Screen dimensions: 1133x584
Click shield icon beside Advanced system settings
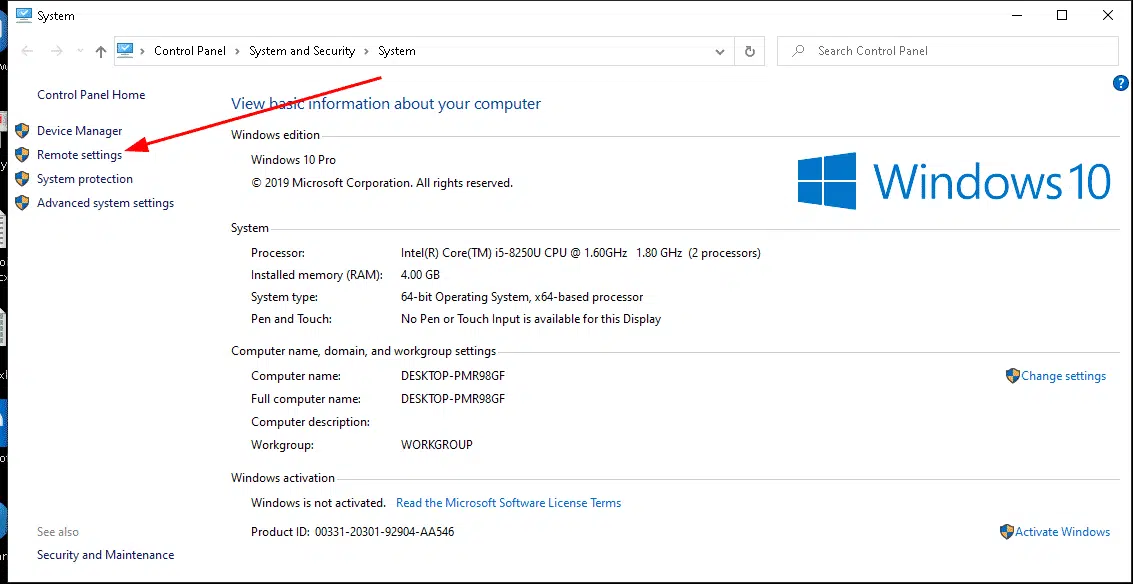pos(22,203)
